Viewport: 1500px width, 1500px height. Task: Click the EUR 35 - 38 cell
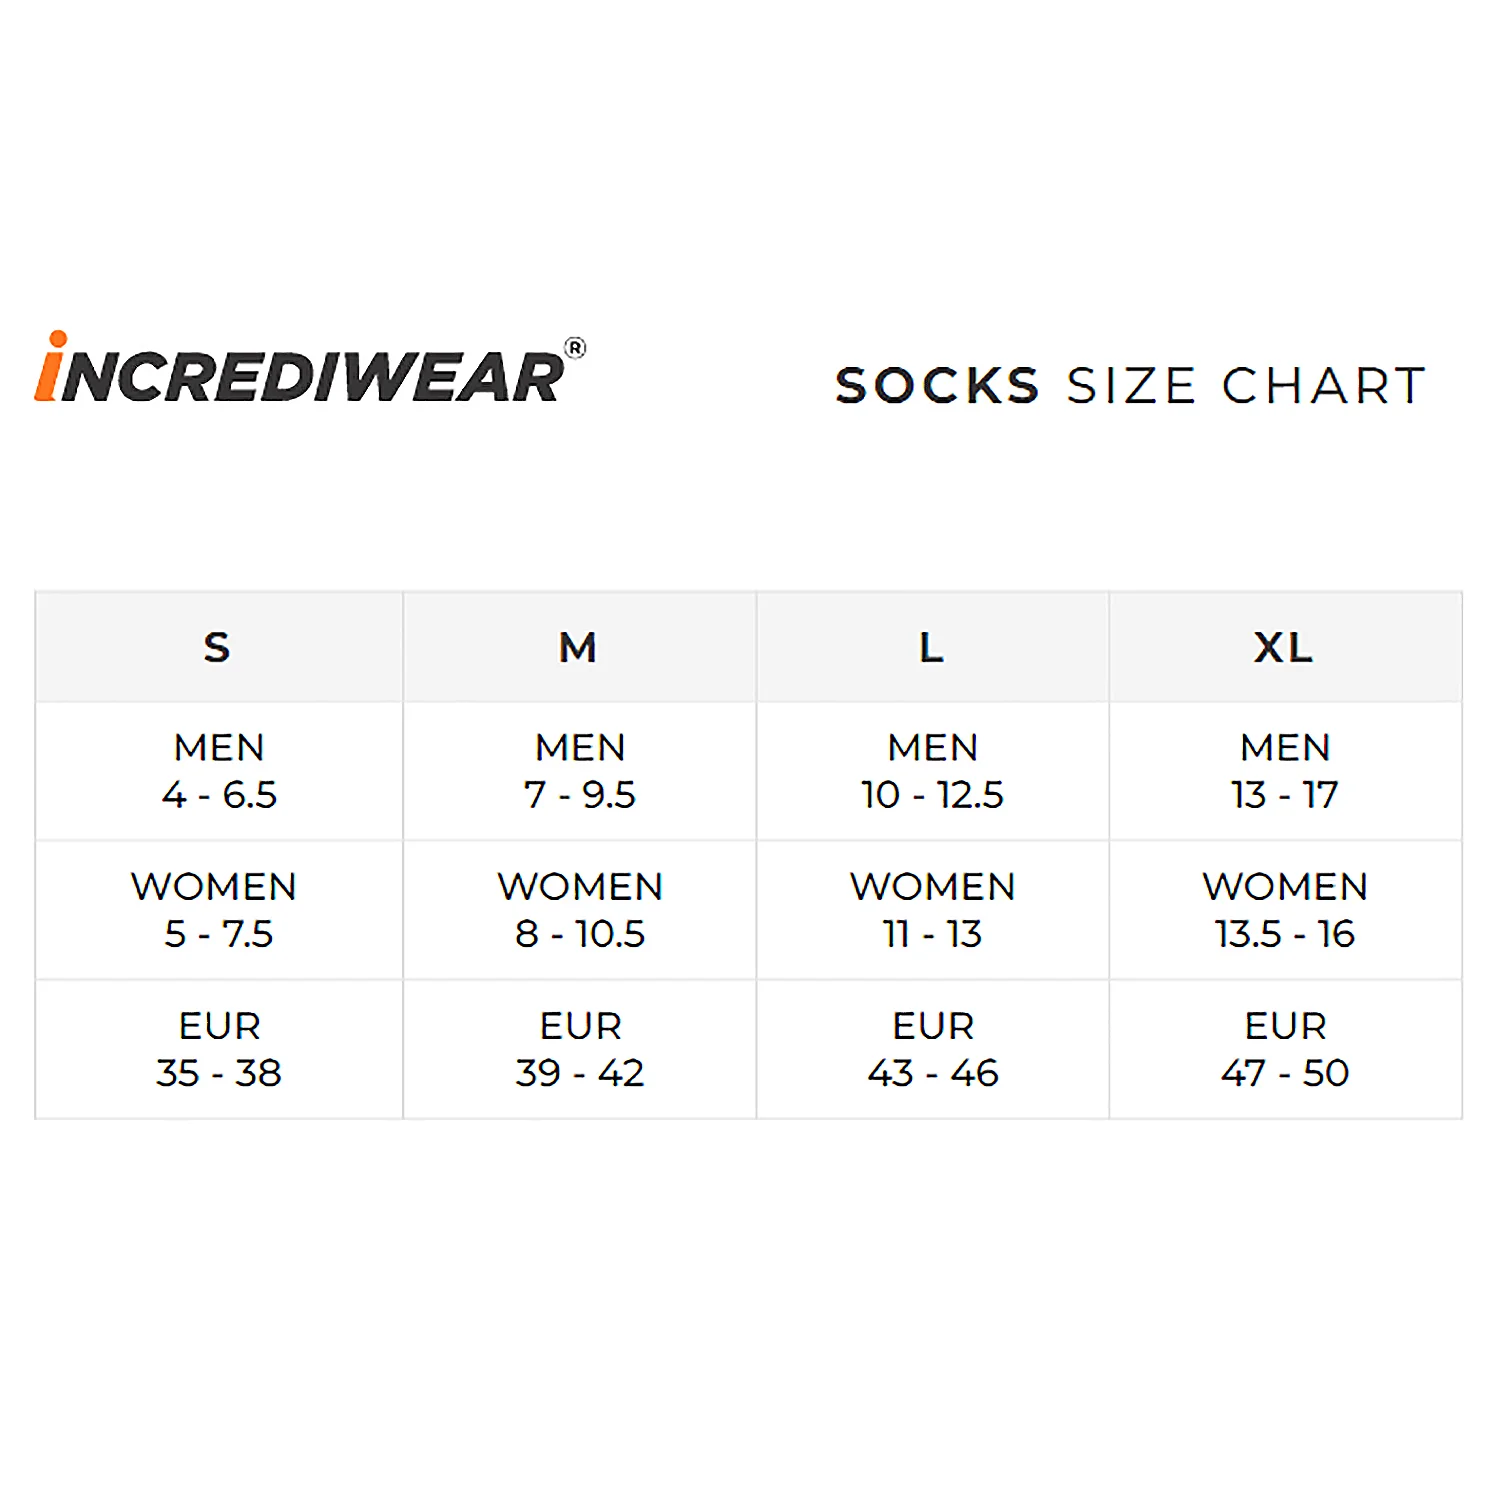(219, 1049)
